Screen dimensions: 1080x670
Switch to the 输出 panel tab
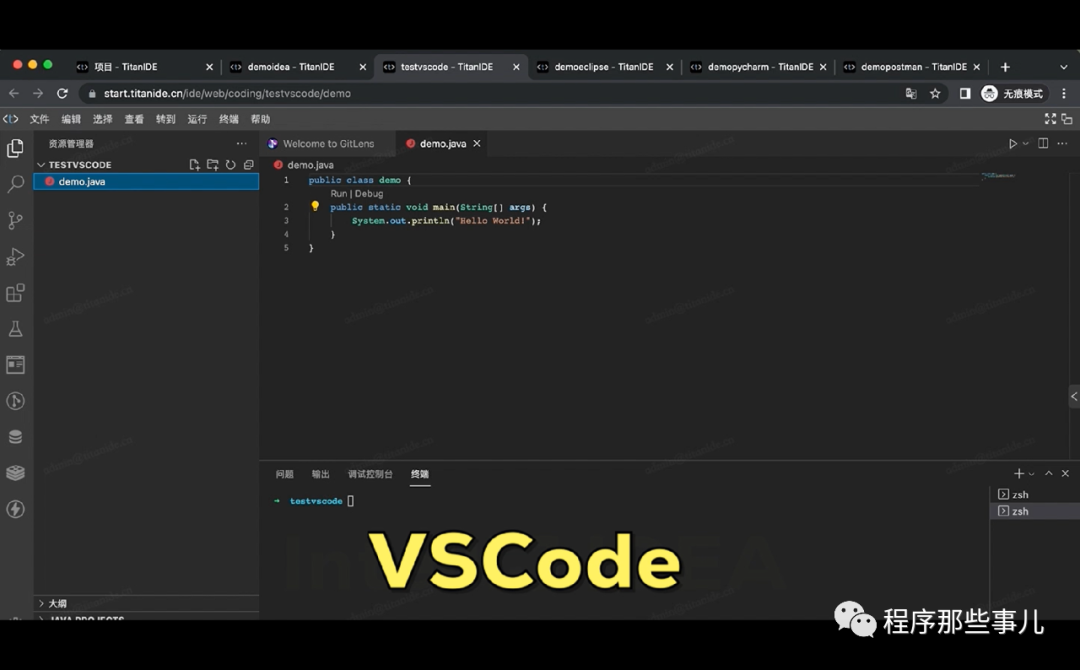[320, 474]
